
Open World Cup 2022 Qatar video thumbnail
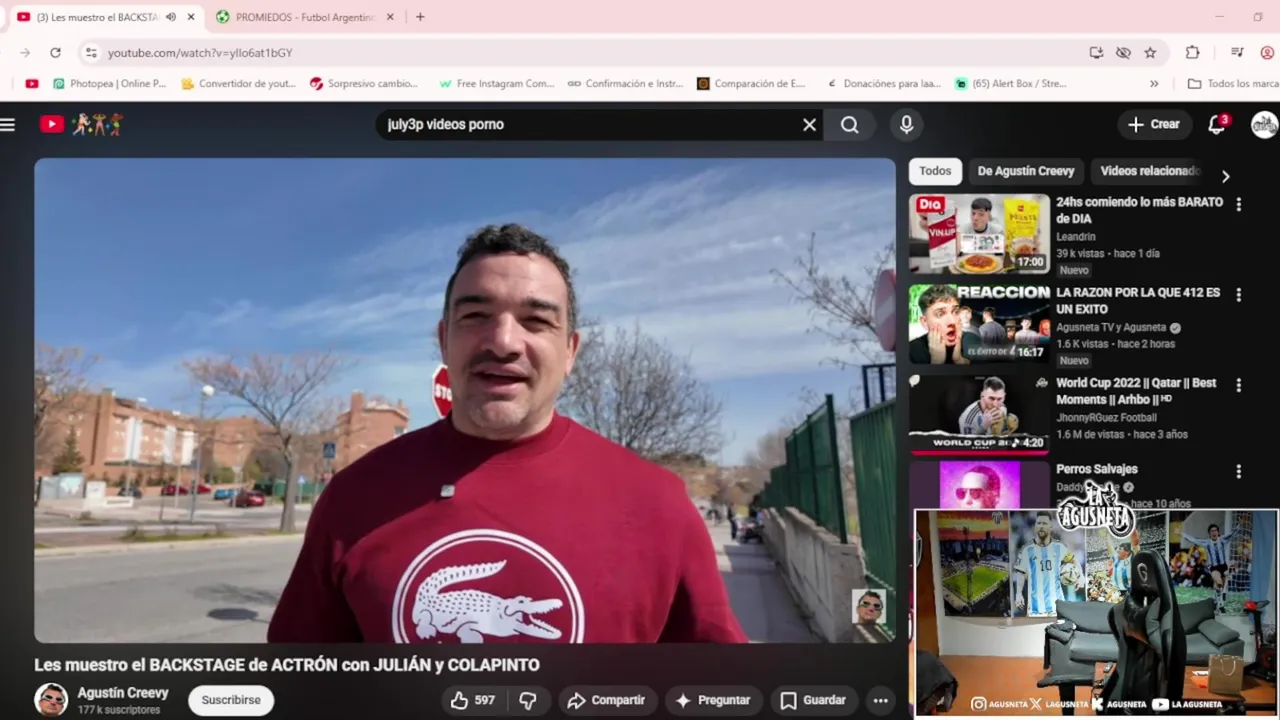coord(979,415)
